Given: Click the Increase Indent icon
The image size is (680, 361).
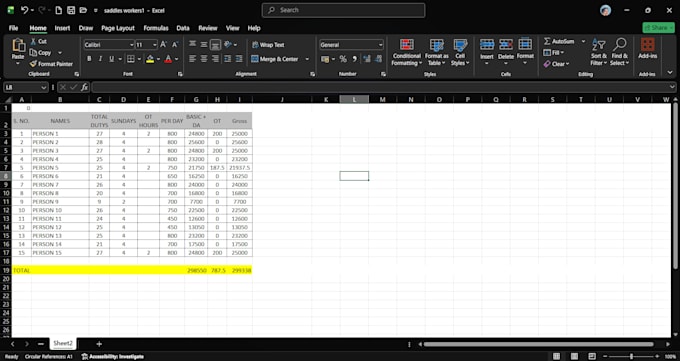Looking at the screenshot, I should (239, 59).
